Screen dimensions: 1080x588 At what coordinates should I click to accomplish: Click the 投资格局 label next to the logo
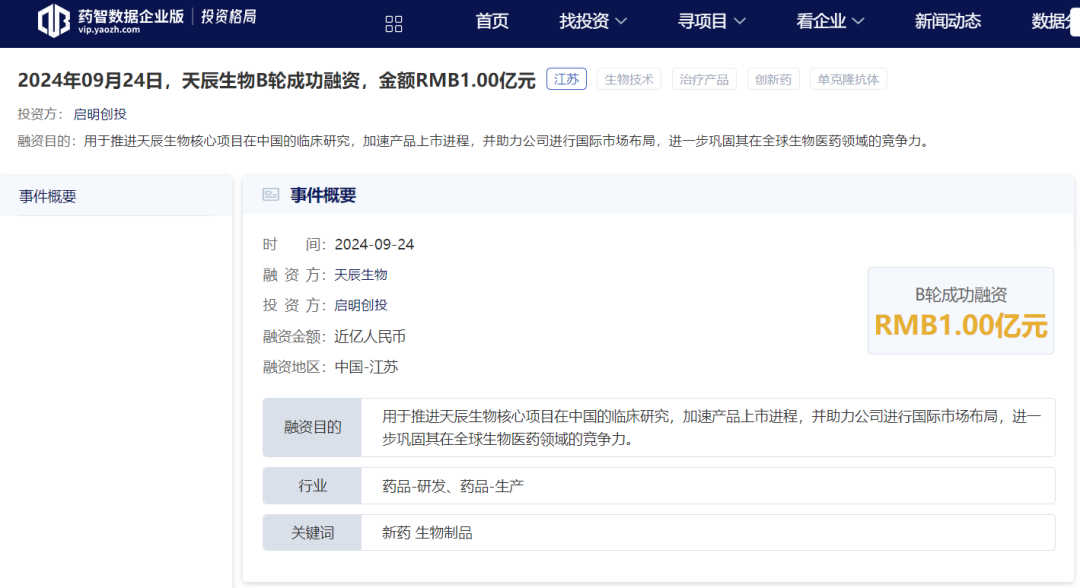coord(229,17)
